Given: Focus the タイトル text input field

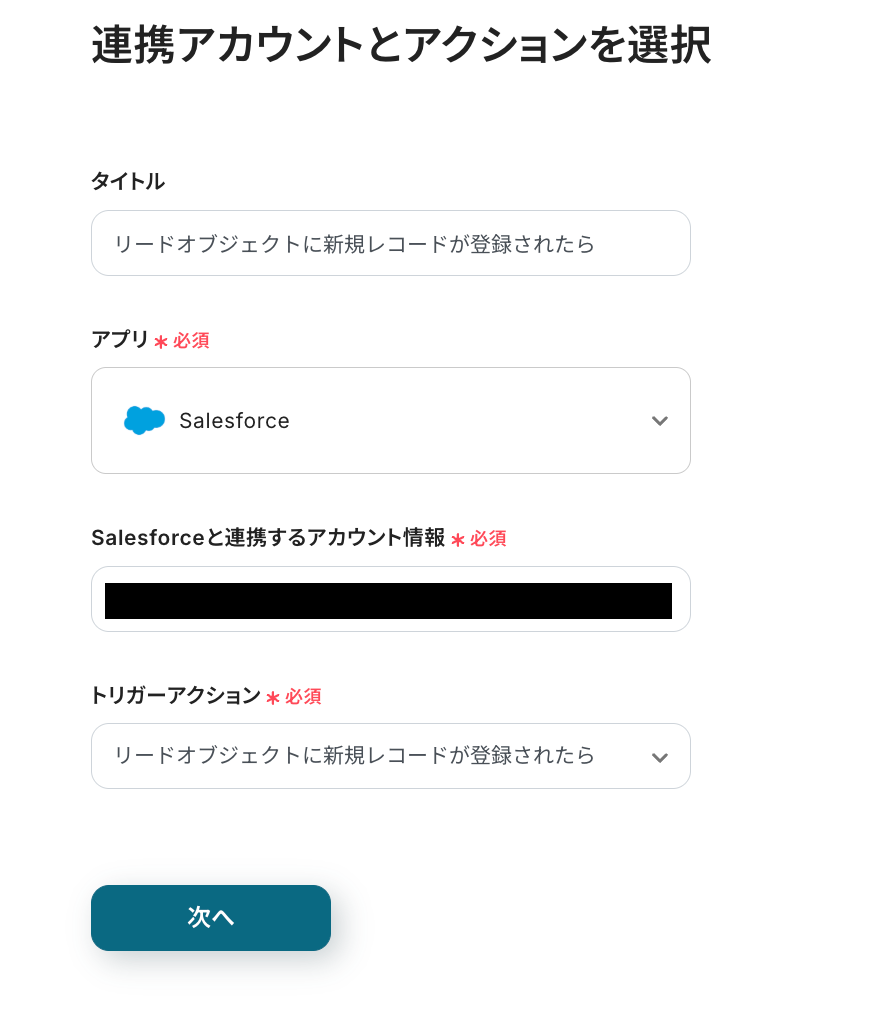Looking at the screenshot, I should click(x=390, y=243).
